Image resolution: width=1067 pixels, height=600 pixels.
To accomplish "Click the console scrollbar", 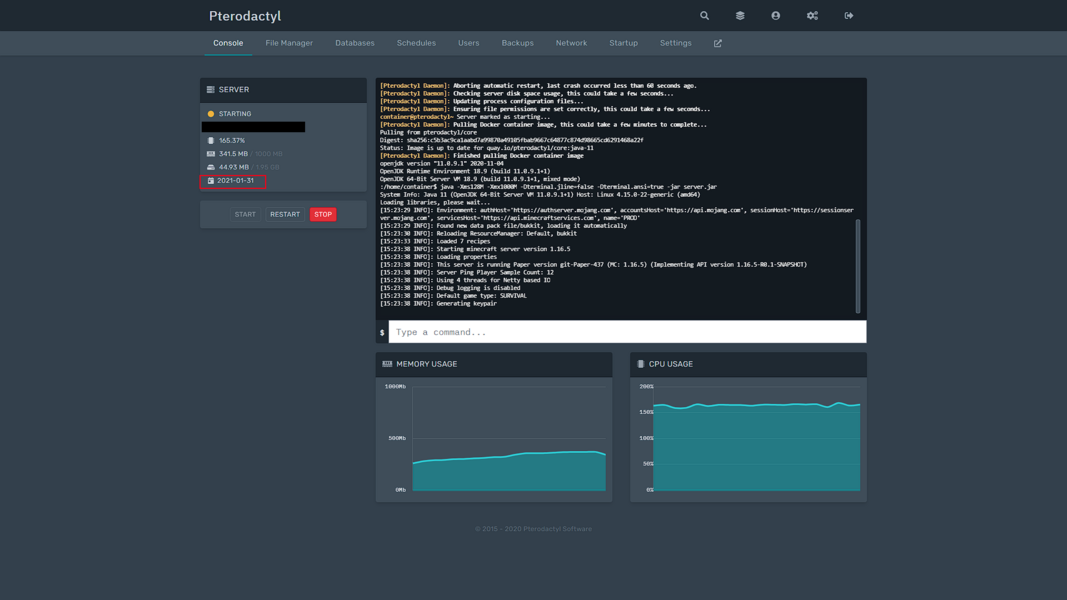I will tap(857, 266).
